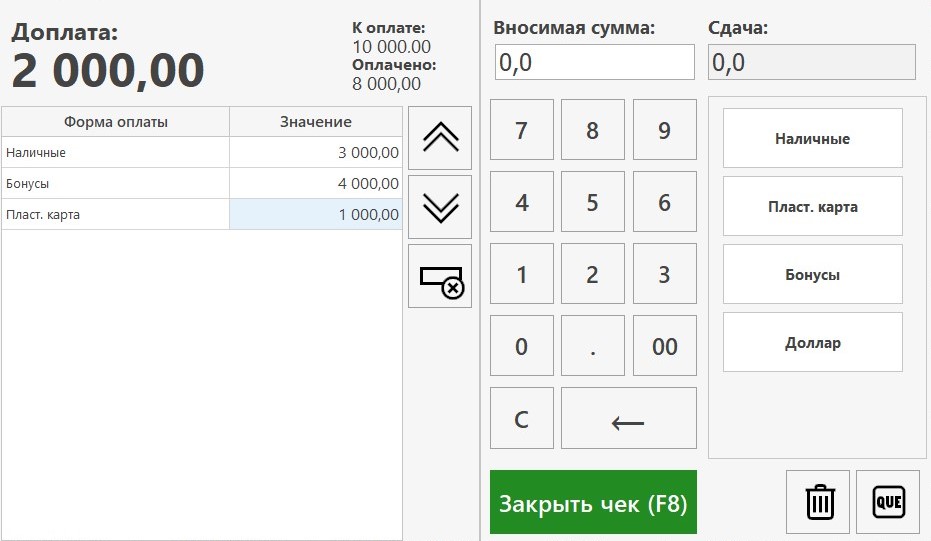Click Закрыть чек (F8) green button
The width and height of the screenshot is (931, 541).
[x=593, y=502]
